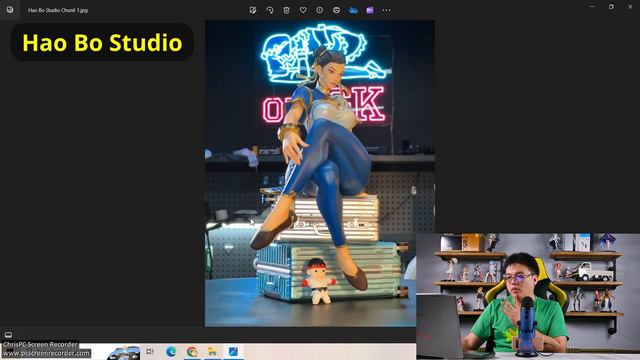
Task: Mark the photo as favorite with the heart
Action: pyautogui.click(x=303, y=10)
